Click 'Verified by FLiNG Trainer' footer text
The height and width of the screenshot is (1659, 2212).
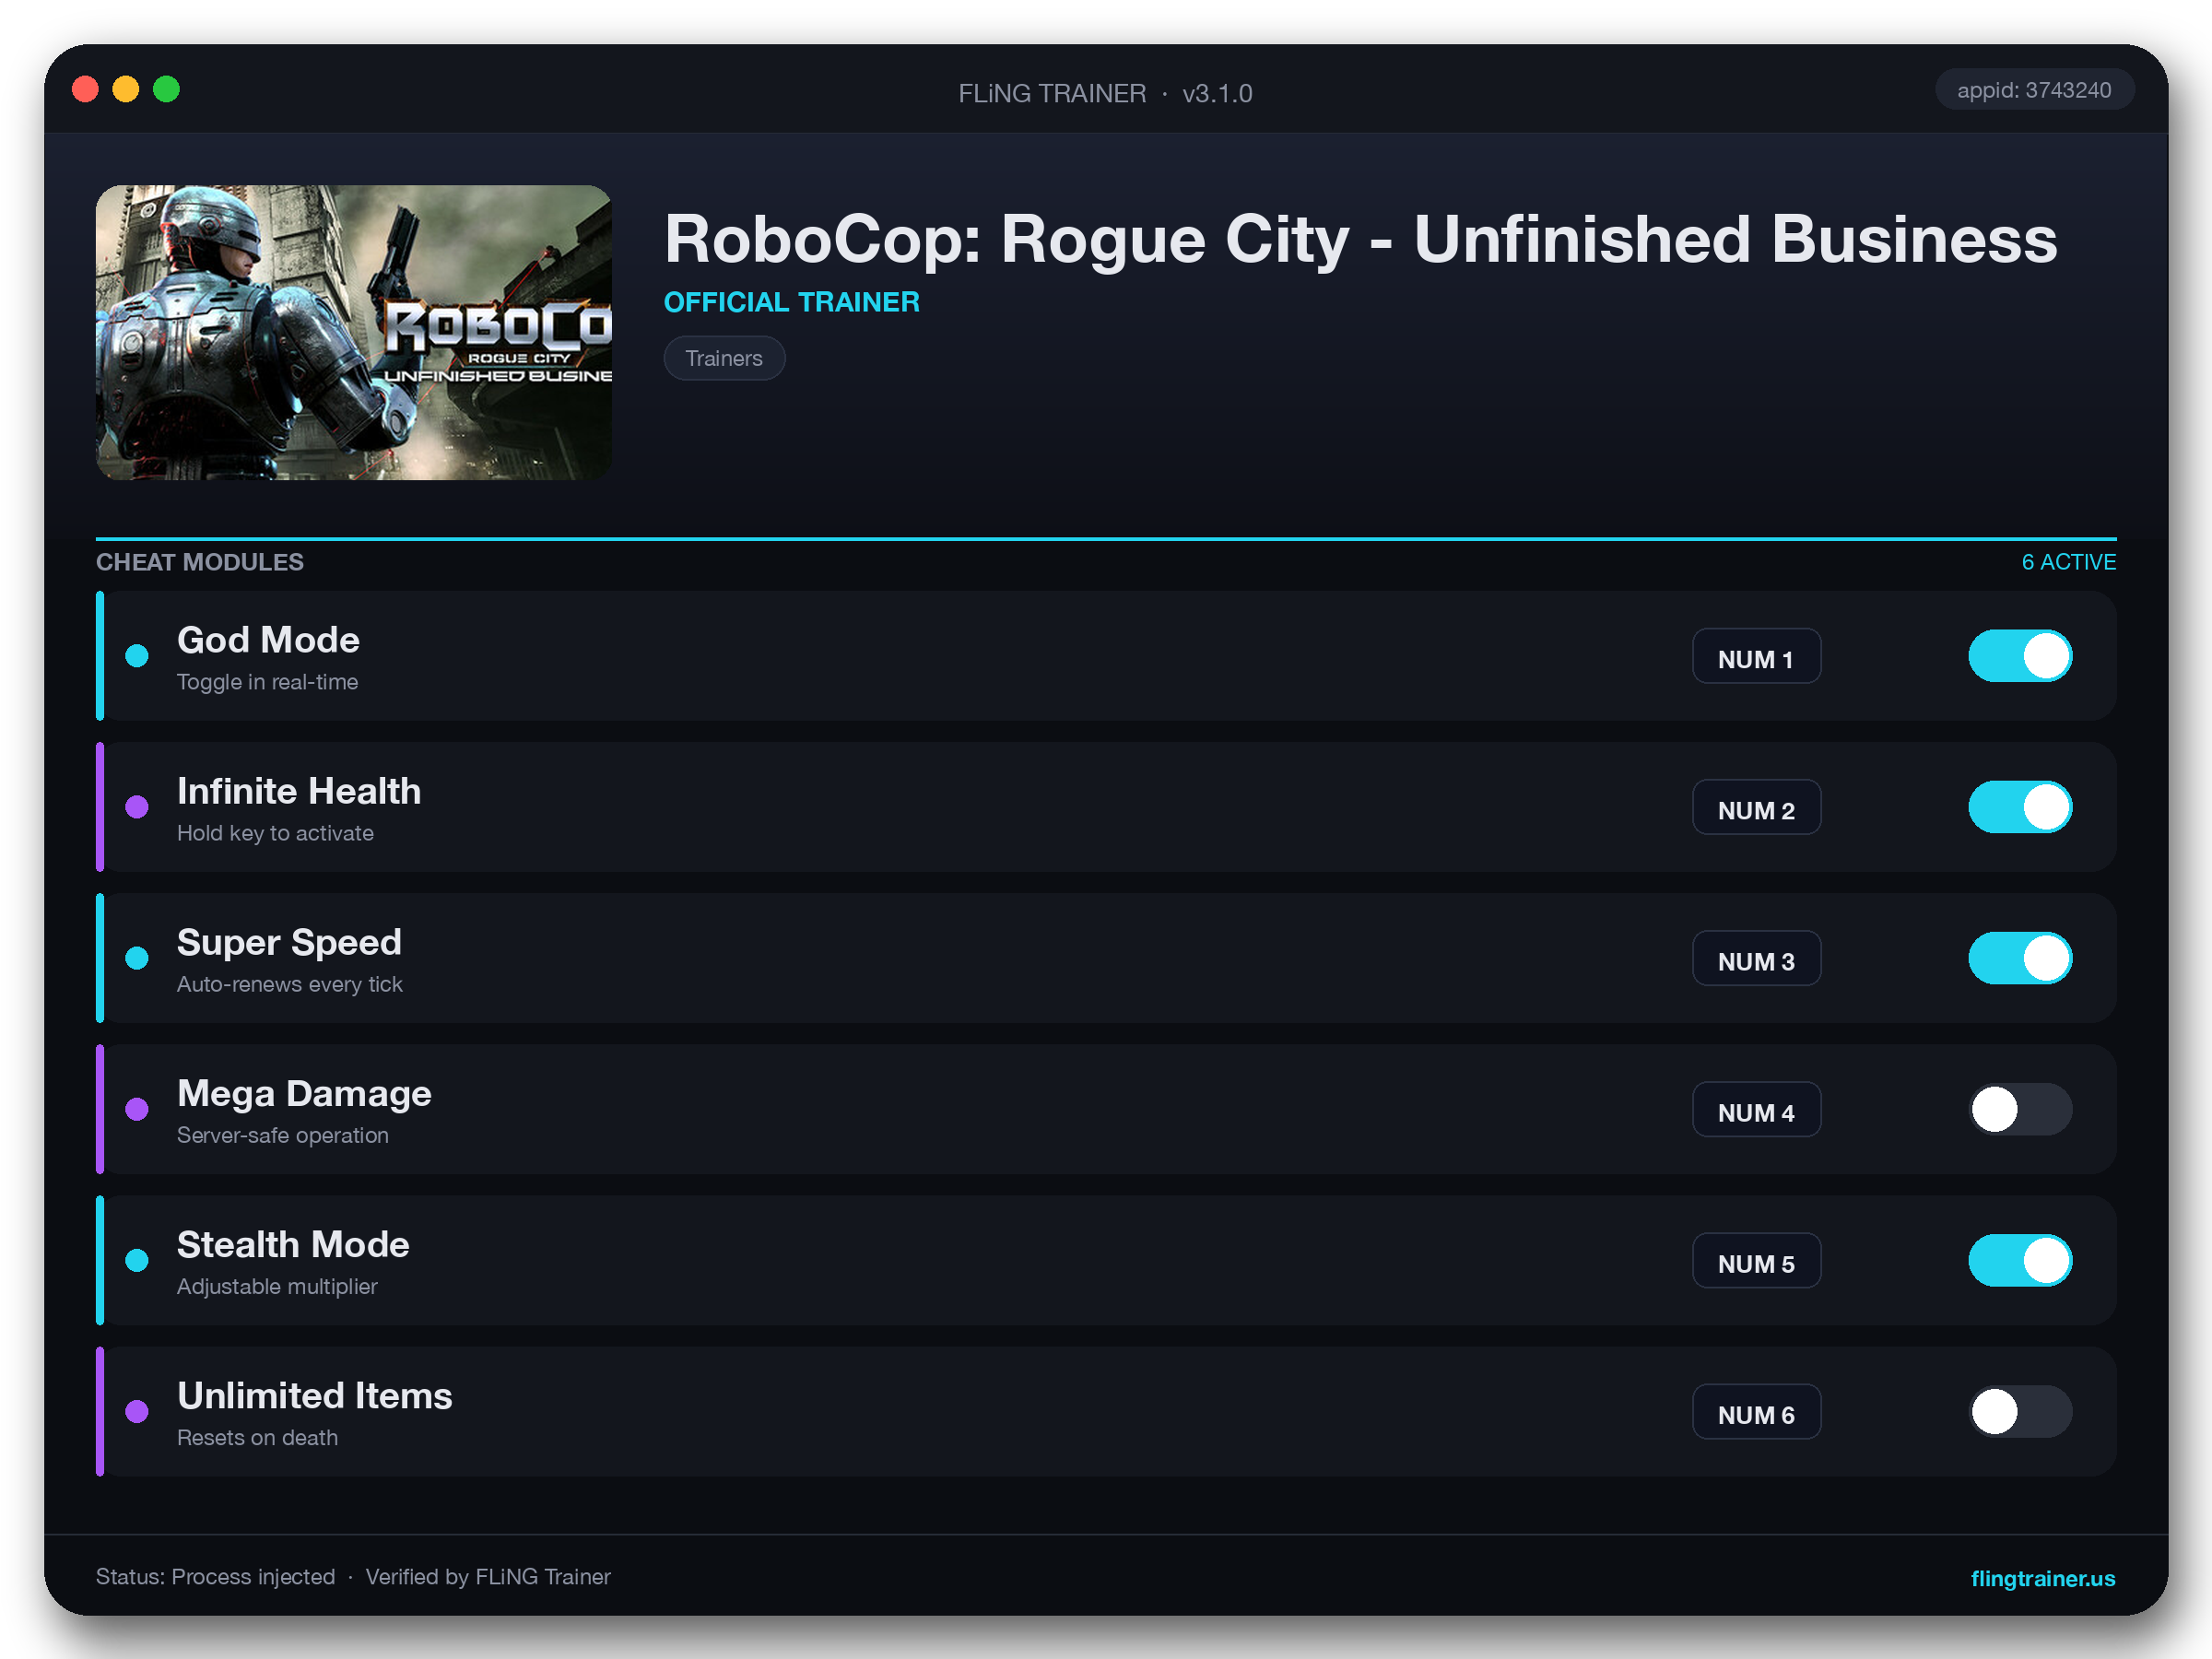tap(488, 1577)
